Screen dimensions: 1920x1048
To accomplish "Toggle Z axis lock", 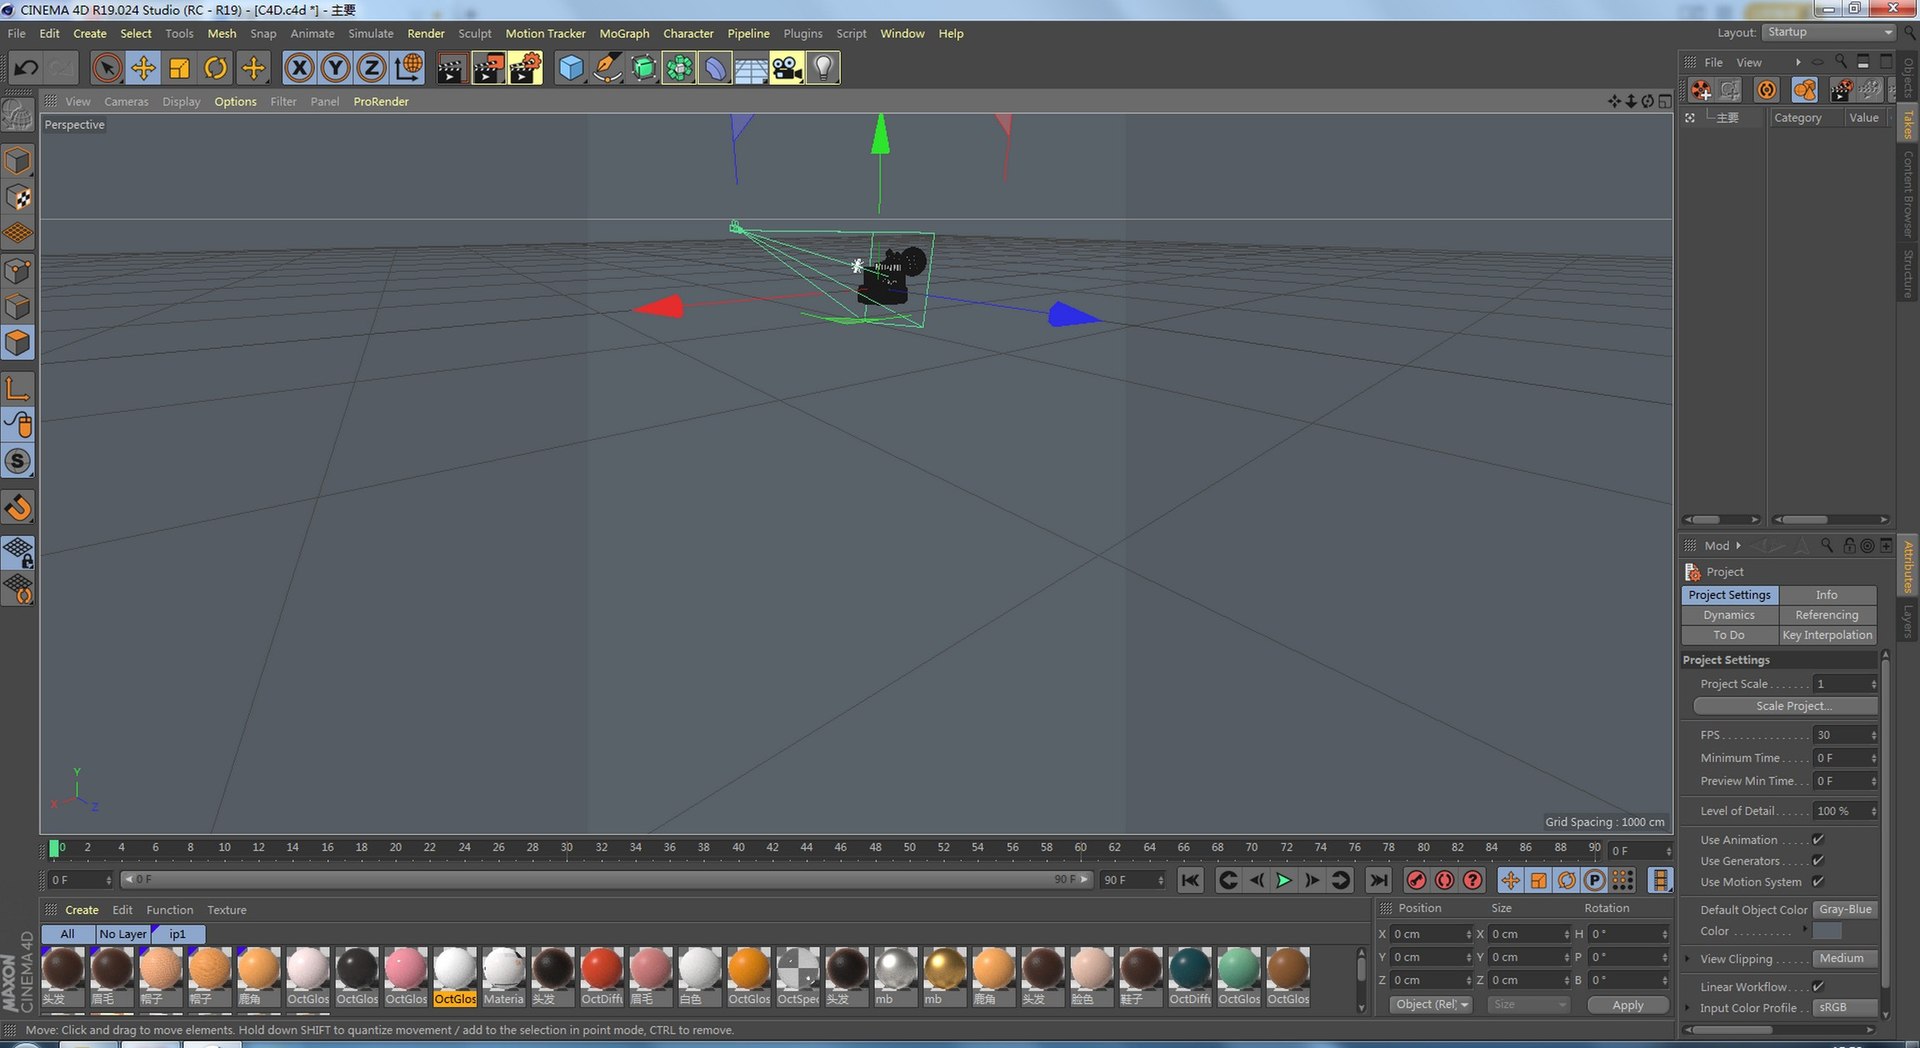I will [371, 68].
